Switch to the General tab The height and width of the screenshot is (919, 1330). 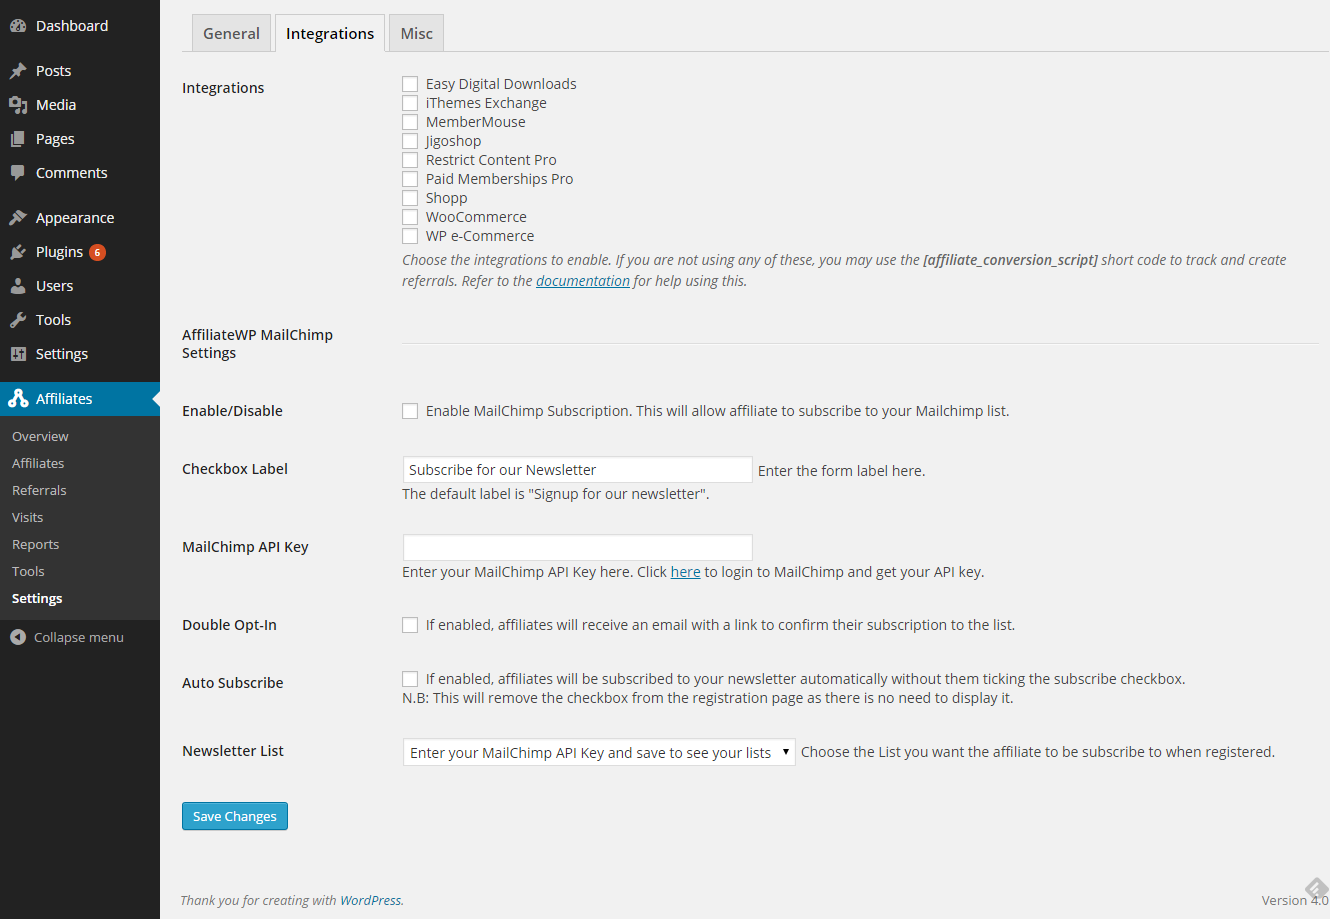231,34
